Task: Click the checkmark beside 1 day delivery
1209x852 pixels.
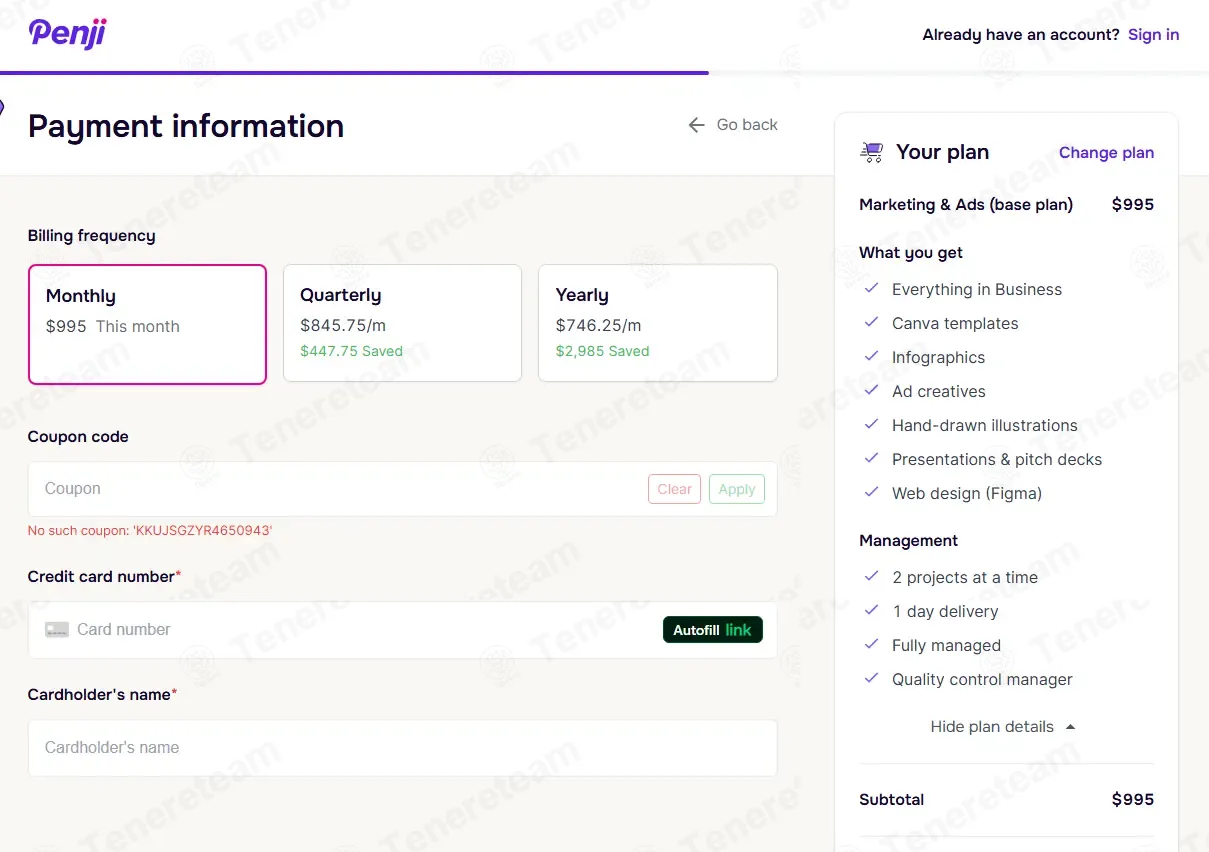Action: click(871, 611)
